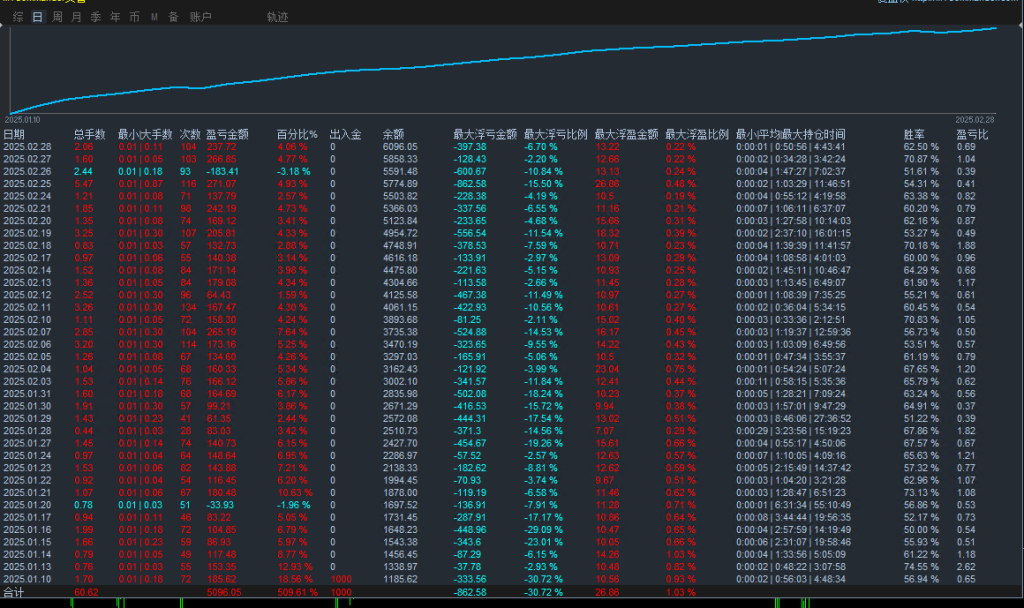
Task: Open the 季 quarterly tab
Action: coord(96,17)
